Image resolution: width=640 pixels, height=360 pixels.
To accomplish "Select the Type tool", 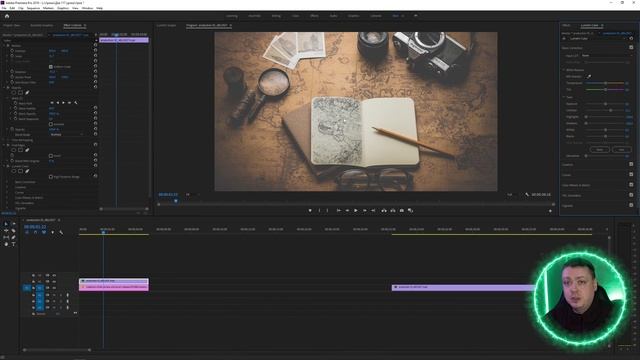I will pos(13,244).
